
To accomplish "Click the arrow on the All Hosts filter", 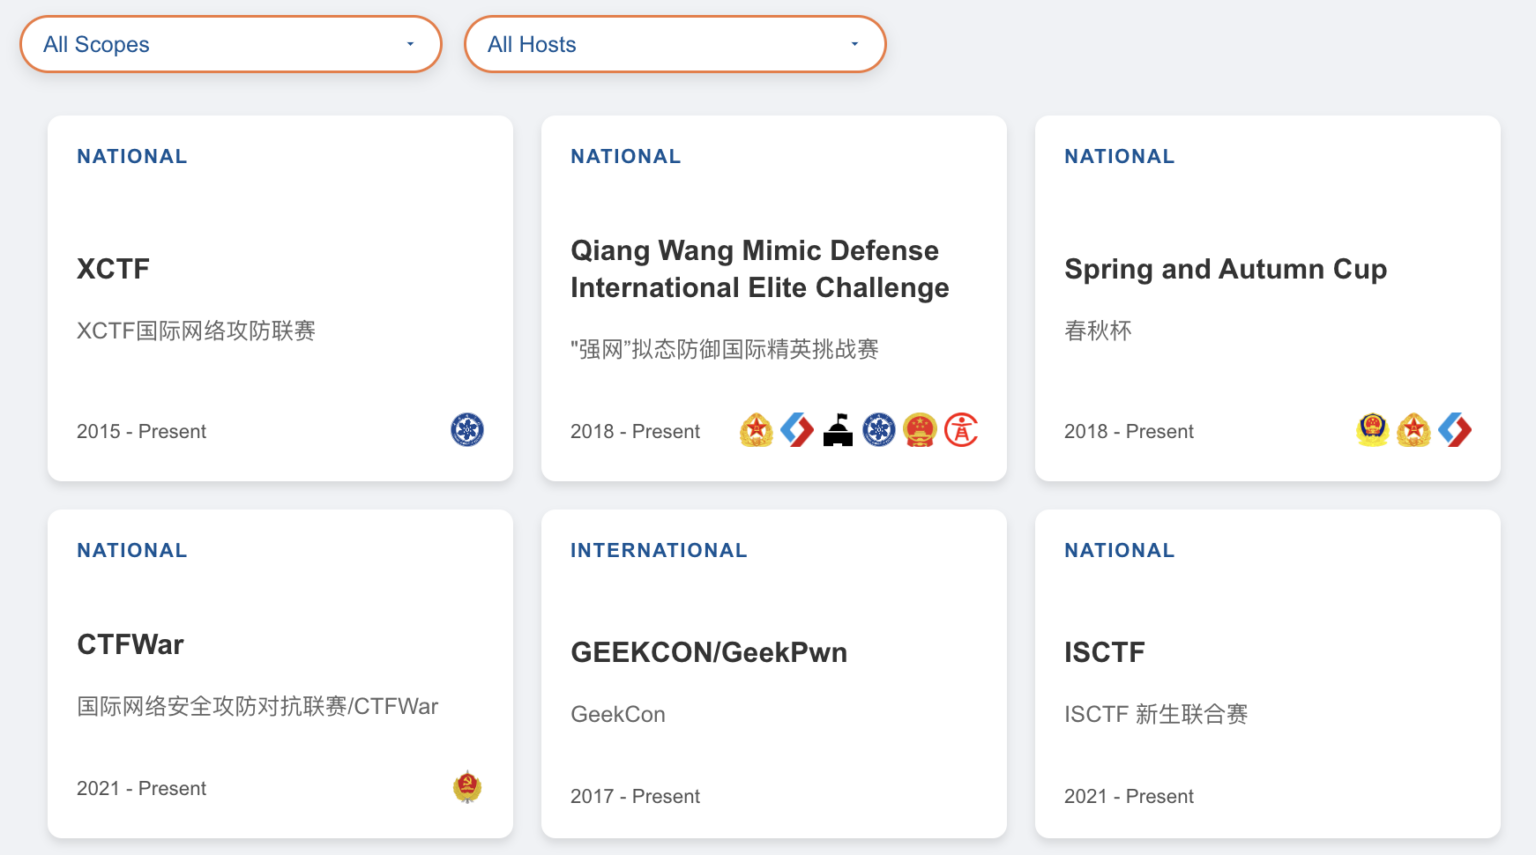I will pos(854,44).
